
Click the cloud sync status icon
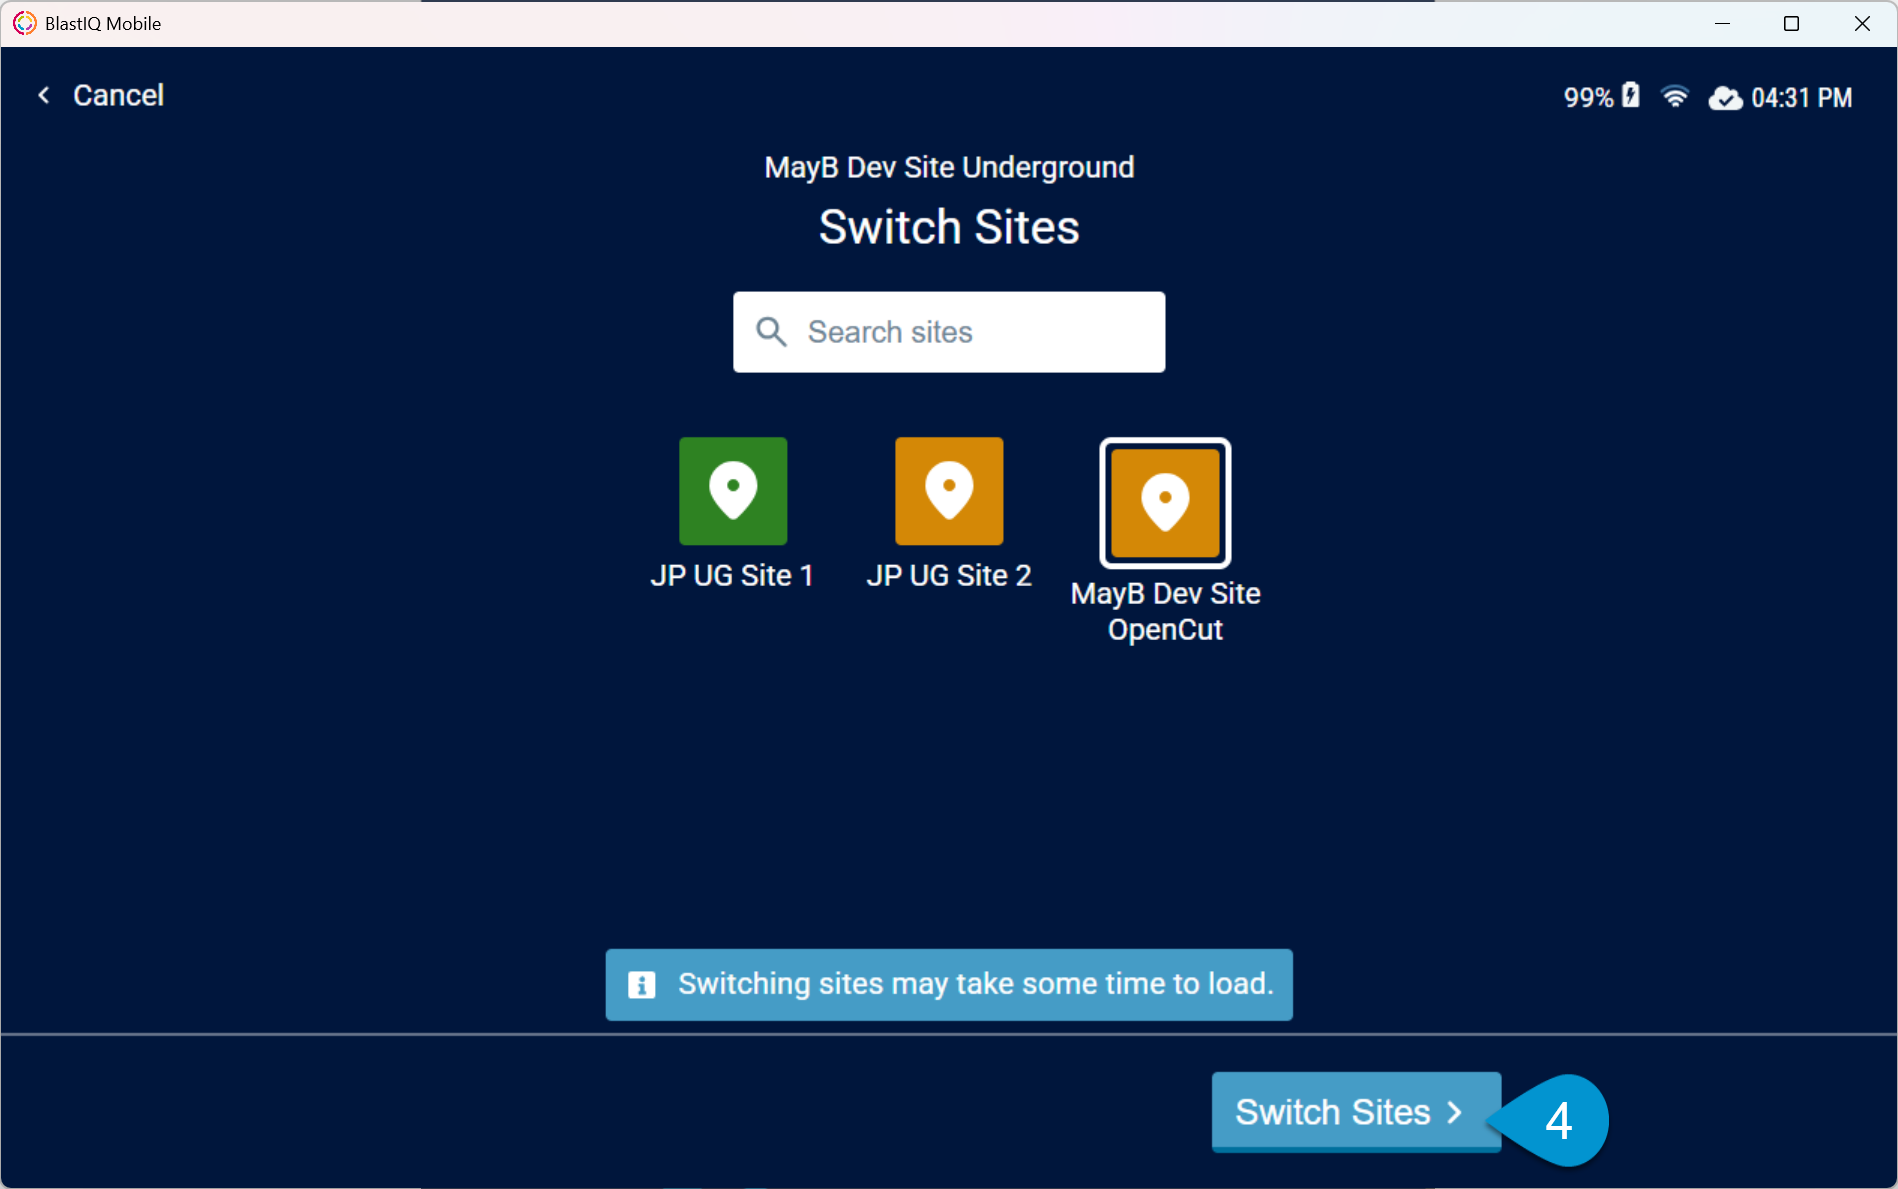click(x=1725, y=98)
